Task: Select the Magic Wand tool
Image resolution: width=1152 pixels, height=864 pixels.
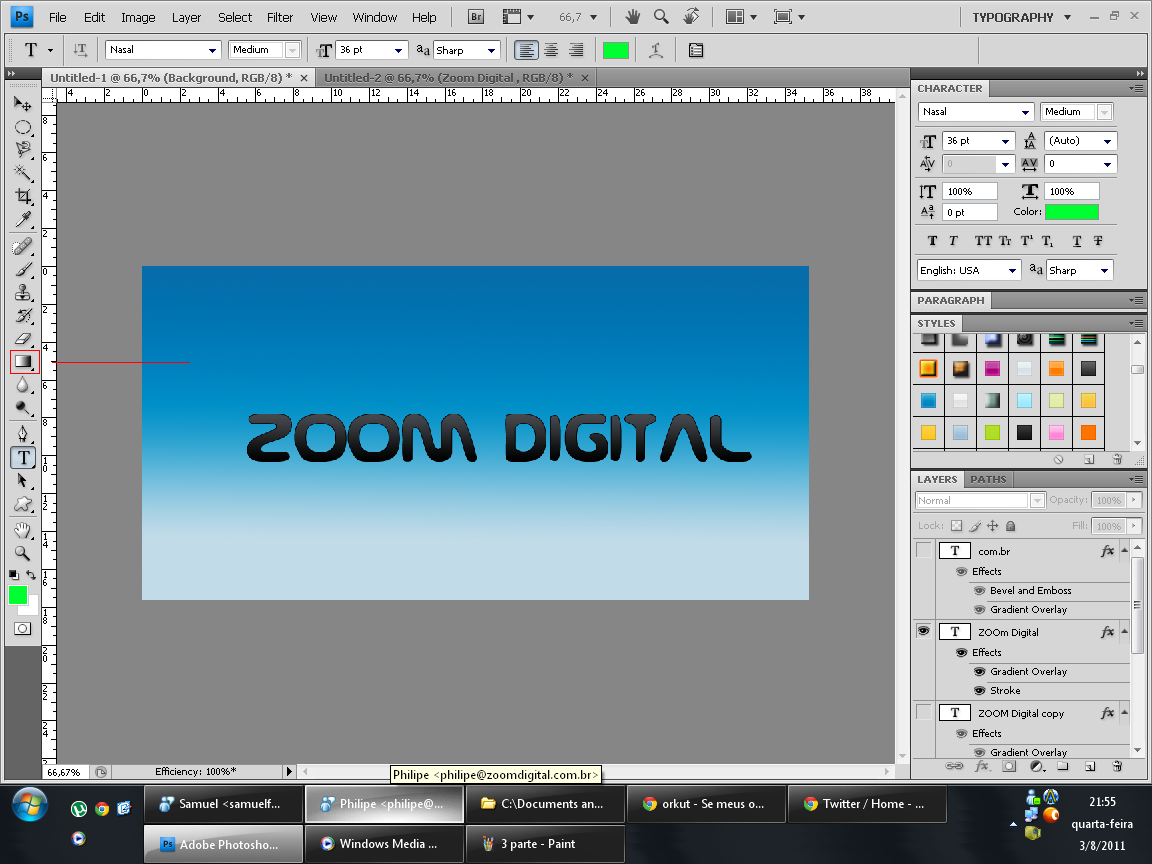Action: (x=23, y=173)
